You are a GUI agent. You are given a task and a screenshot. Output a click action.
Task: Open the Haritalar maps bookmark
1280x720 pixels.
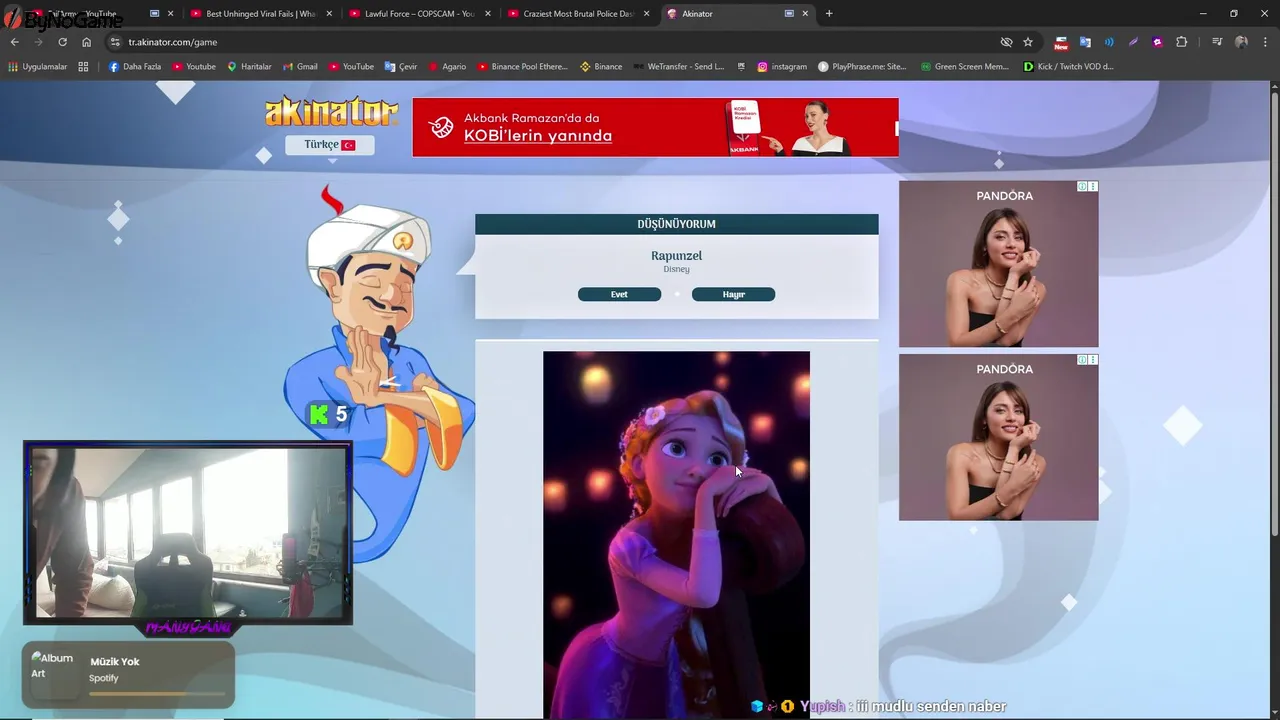249,67
